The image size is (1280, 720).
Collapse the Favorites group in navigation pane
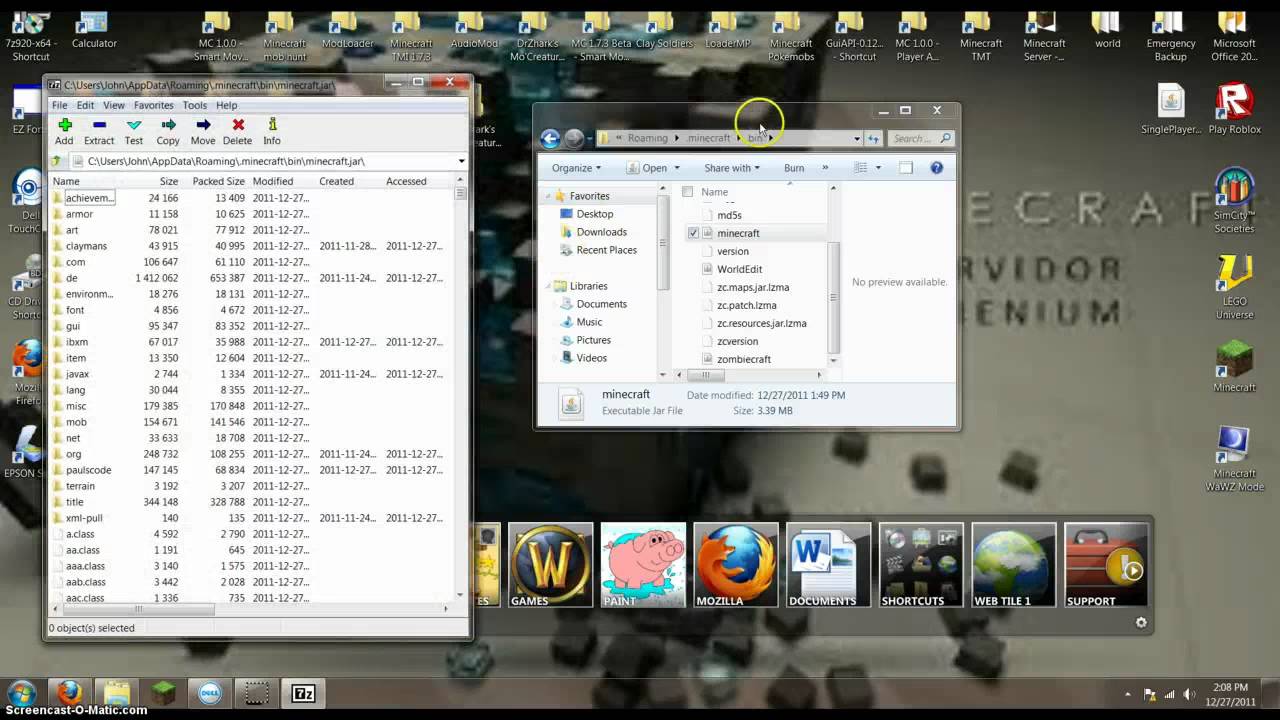549,196
